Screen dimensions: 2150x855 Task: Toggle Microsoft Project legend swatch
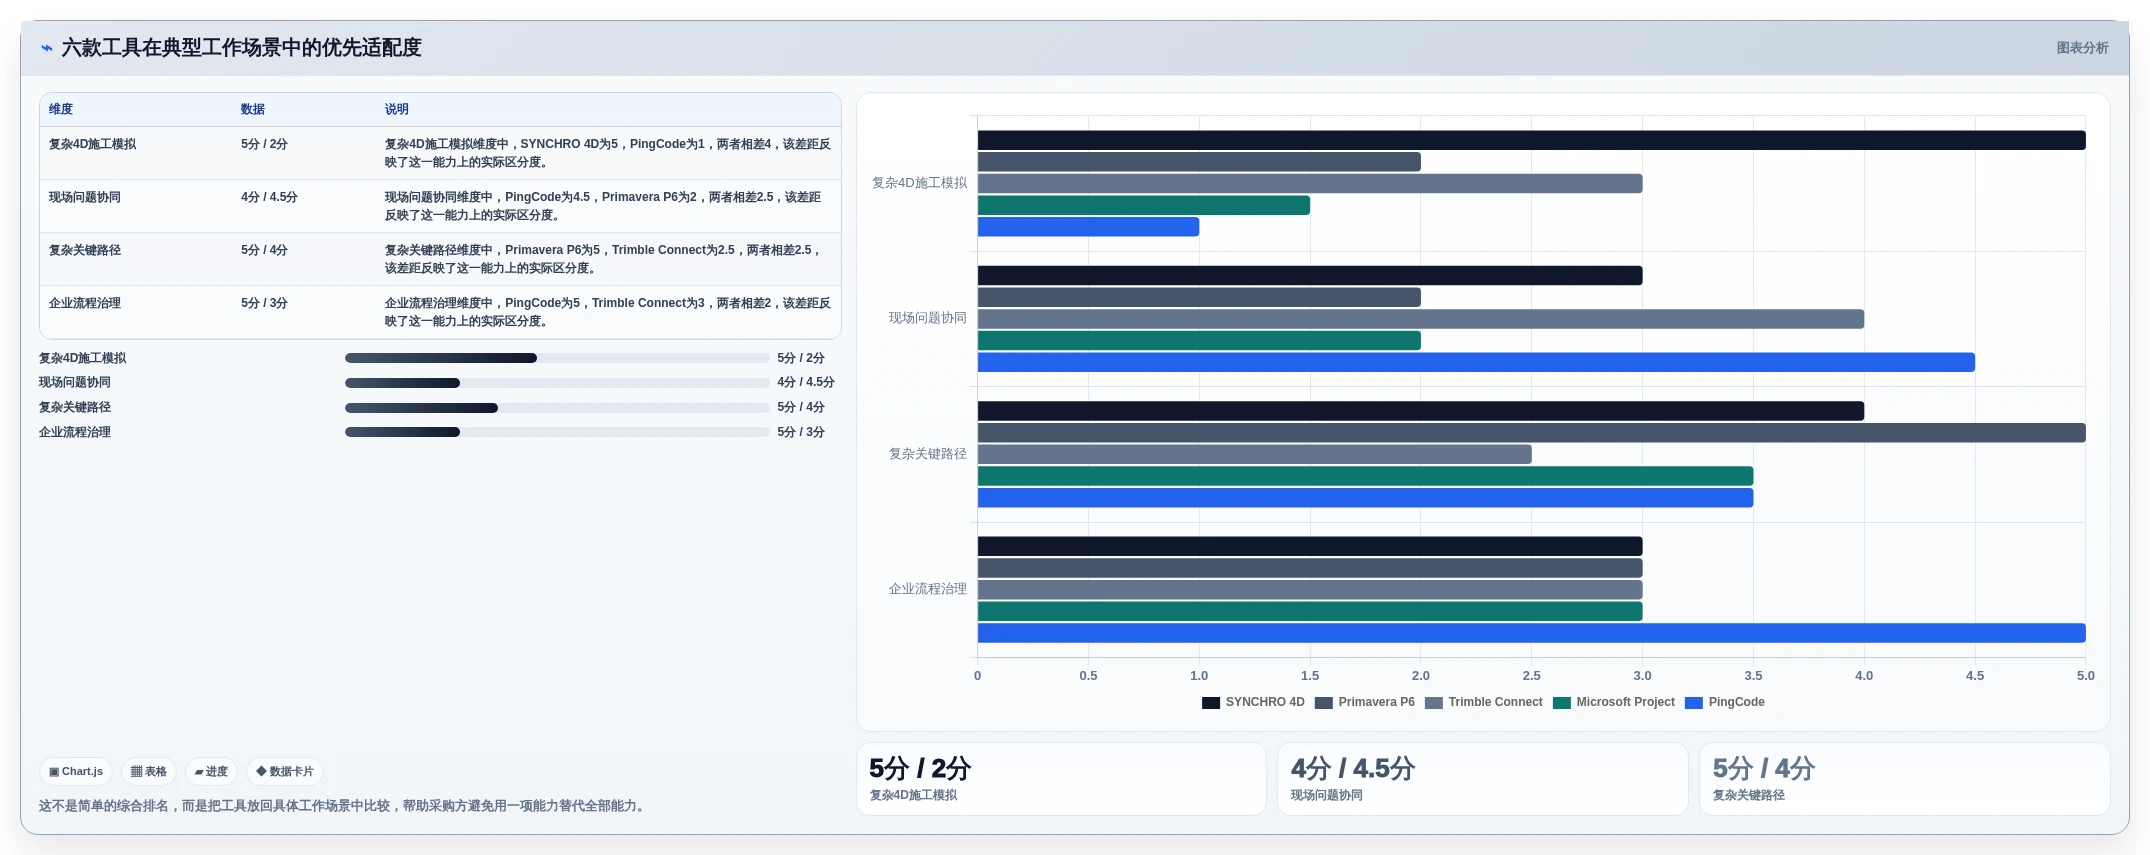tap(1562, 702)
